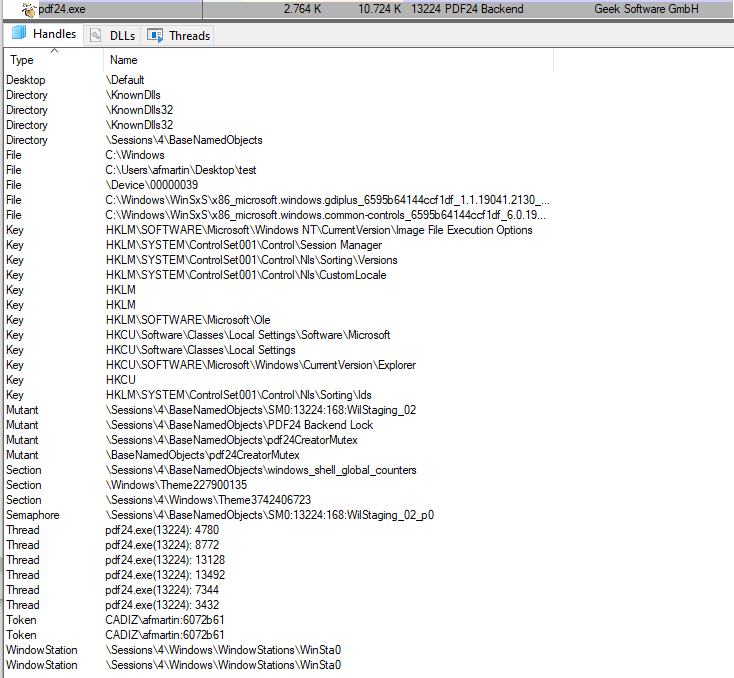Select thread handle 13128
This screenshot has width=734, height=678.
[x=165, y=560]
